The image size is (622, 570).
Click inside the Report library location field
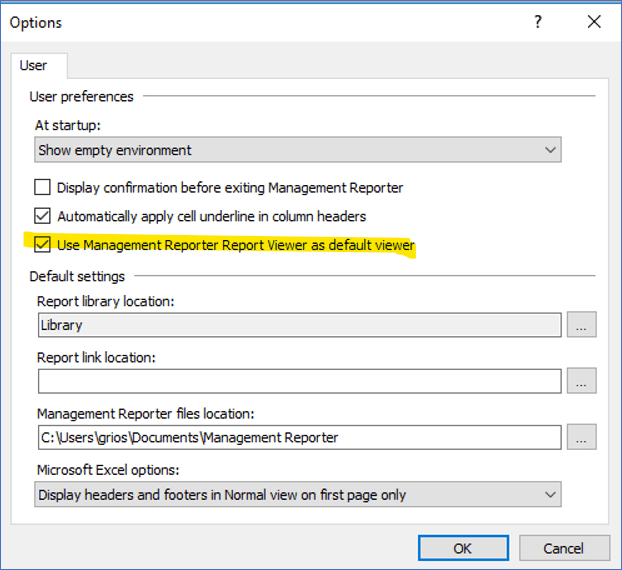[x=298, y=325]
